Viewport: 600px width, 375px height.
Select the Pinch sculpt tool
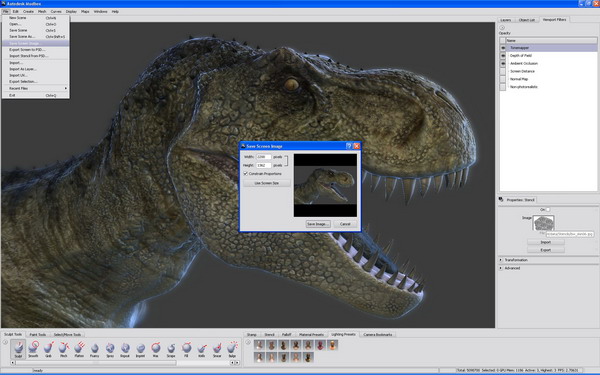(x=64, y=349)
